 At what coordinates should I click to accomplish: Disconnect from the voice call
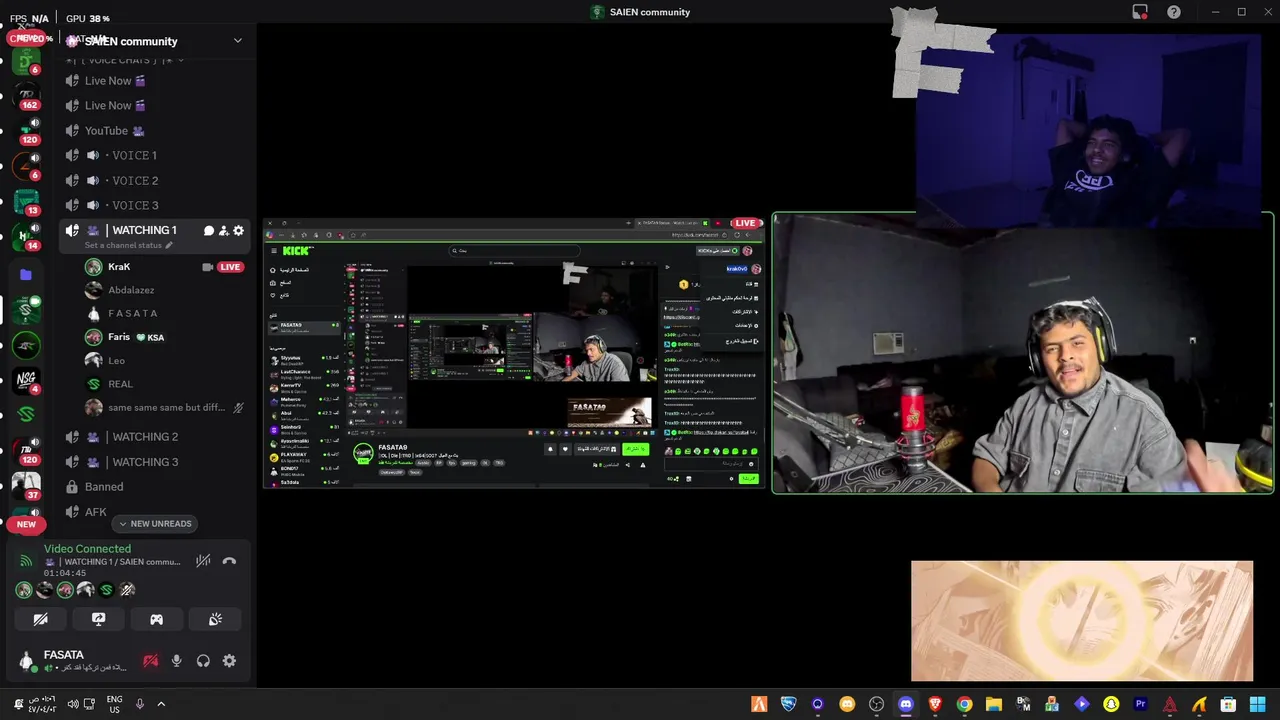pos(229,561)
